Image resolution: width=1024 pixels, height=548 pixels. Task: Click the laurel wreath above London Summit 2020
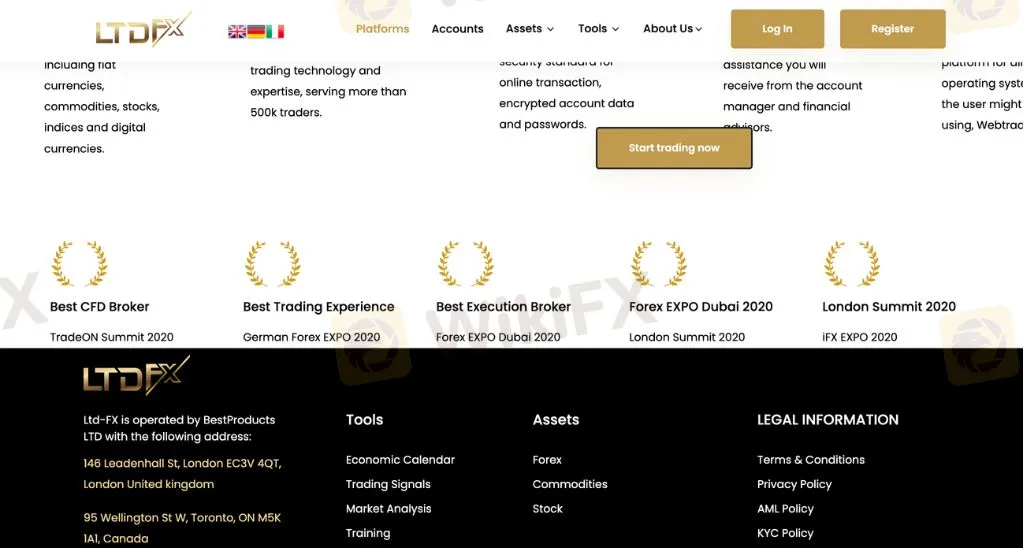(852, 264)
